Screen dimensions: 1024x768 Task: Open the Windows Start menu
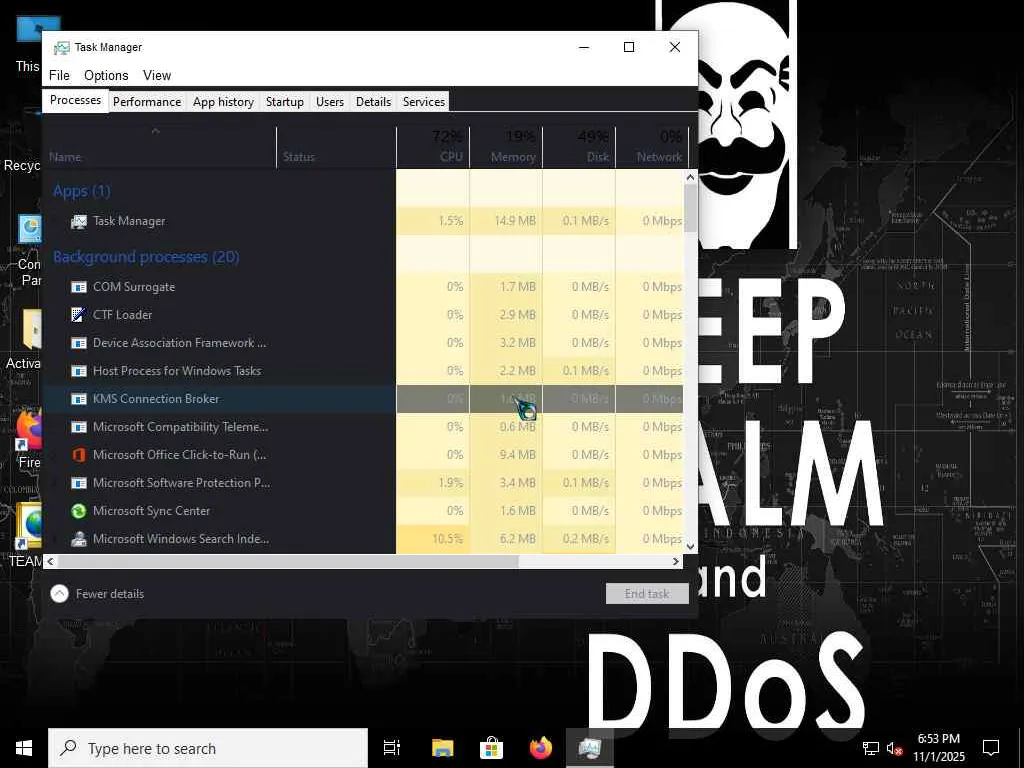[24, 748]
